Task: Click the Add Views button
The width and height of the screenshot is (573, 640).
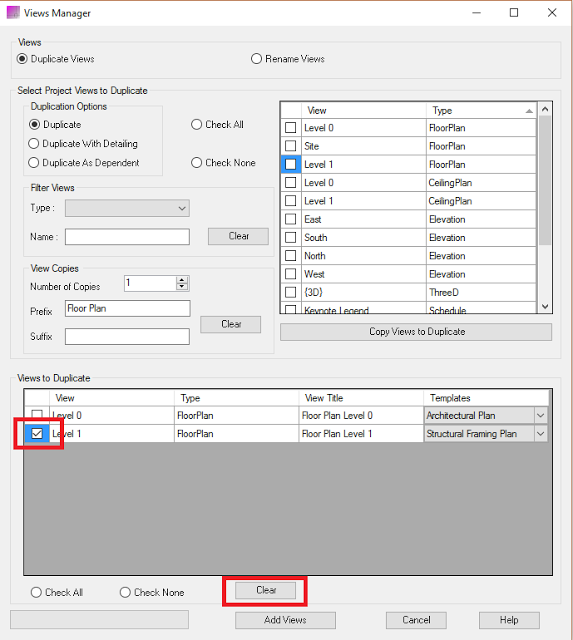Action: pyautogui.click(x=285, y=620)
